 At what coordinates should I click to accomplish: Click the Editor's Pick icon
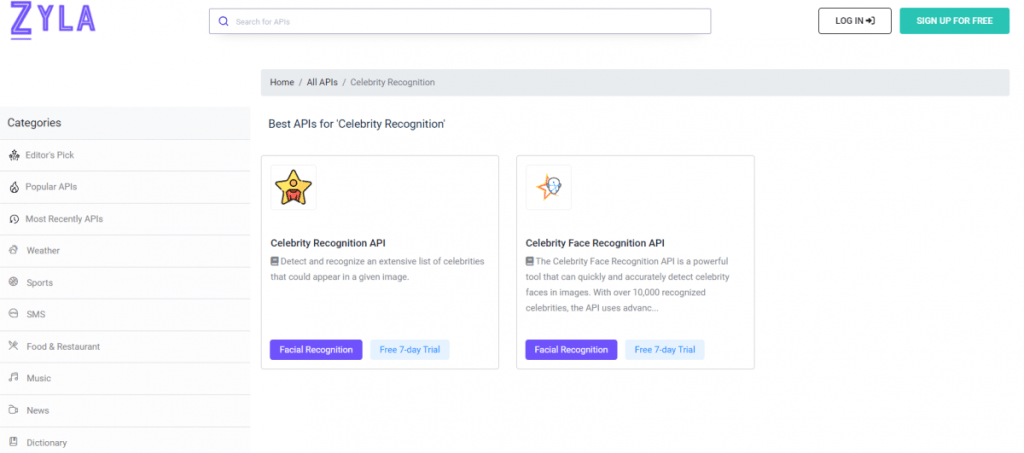point(14,155)
